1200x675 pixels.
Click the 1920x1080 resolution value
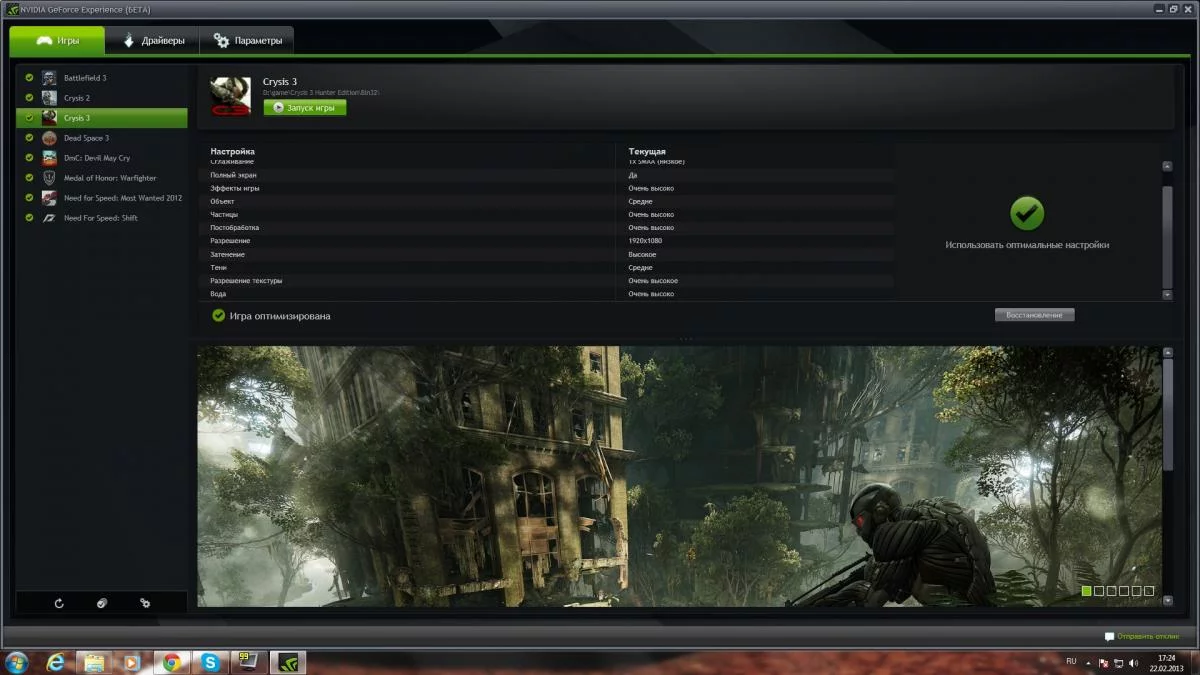pos(645,241)
